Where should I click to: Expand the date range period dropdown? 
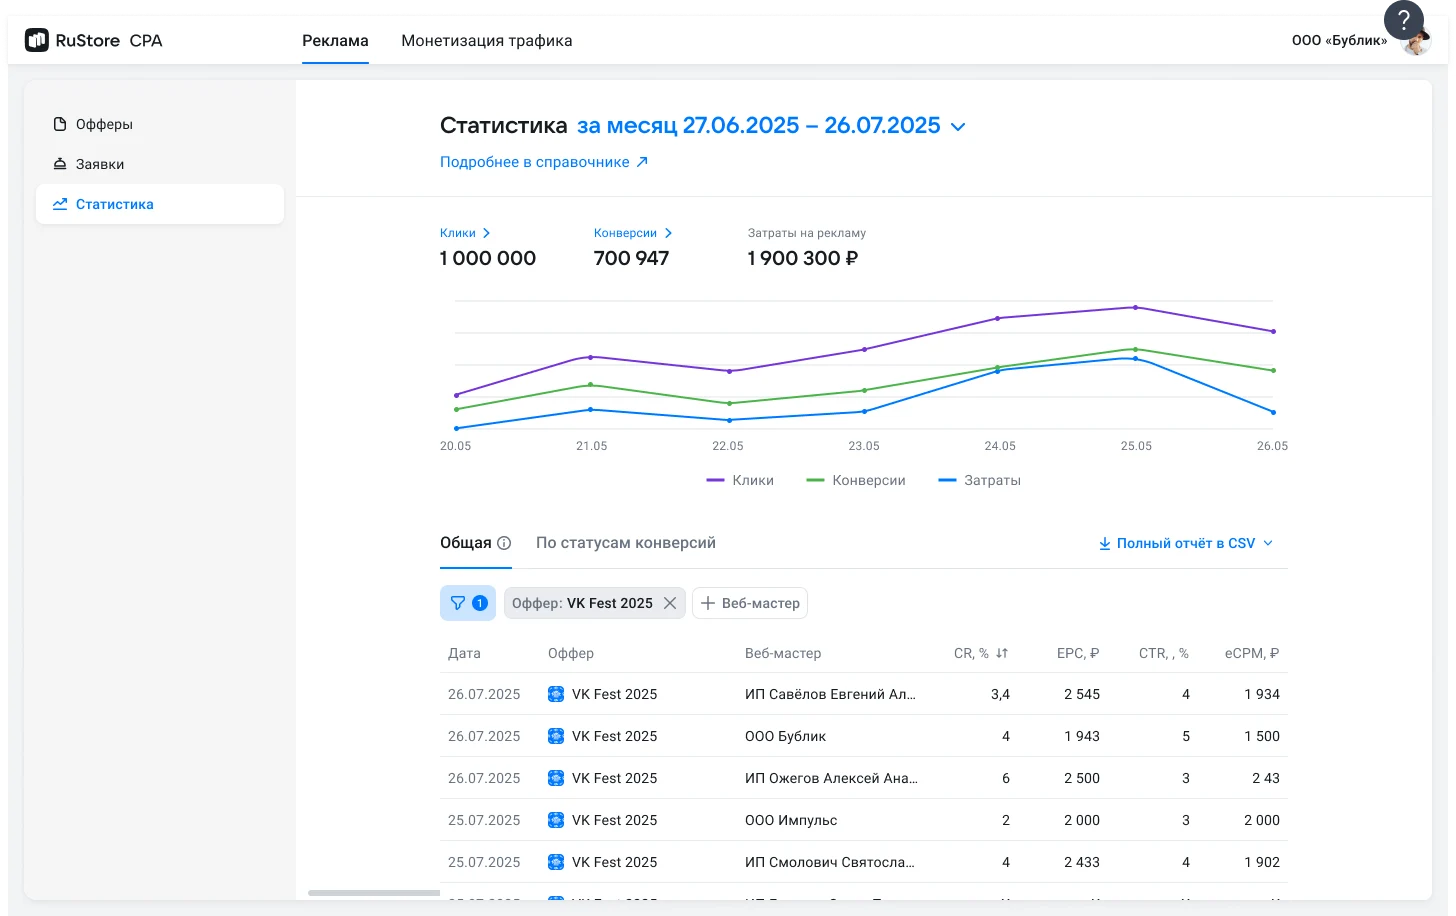[957, 127]
